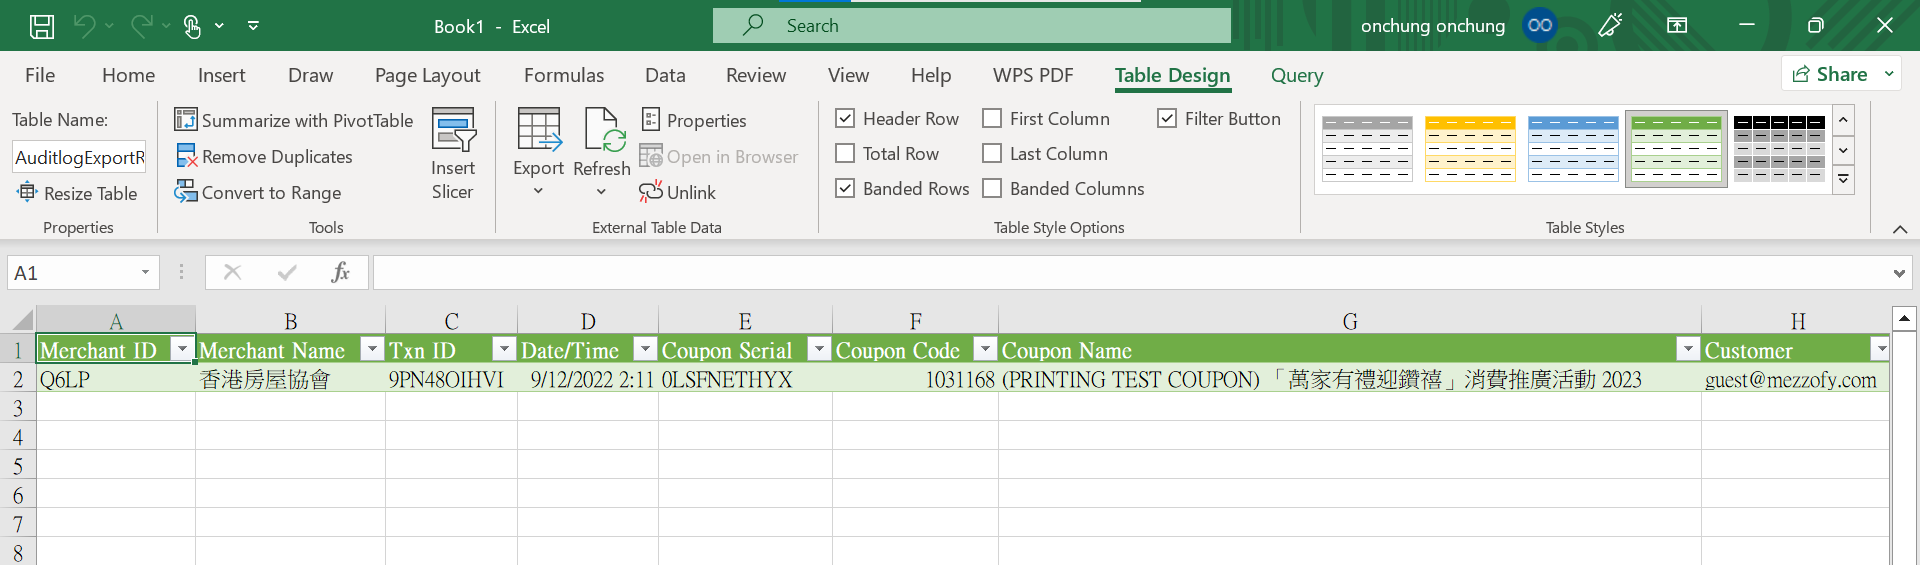Image resolution: width=1920 pixels, height=565 pixels.
Task: Click the Table Name input field
Action: click(x=79, y=157)
